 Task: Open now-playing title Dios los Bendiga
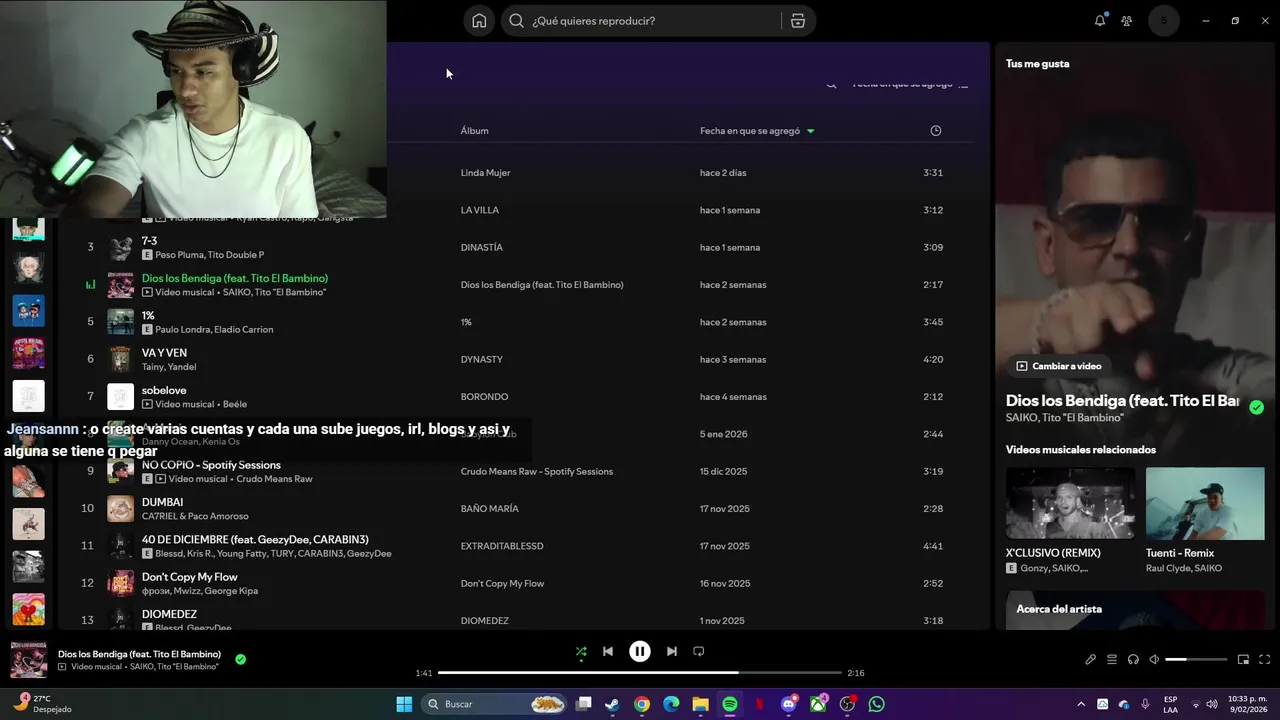[x=139, y=654]
